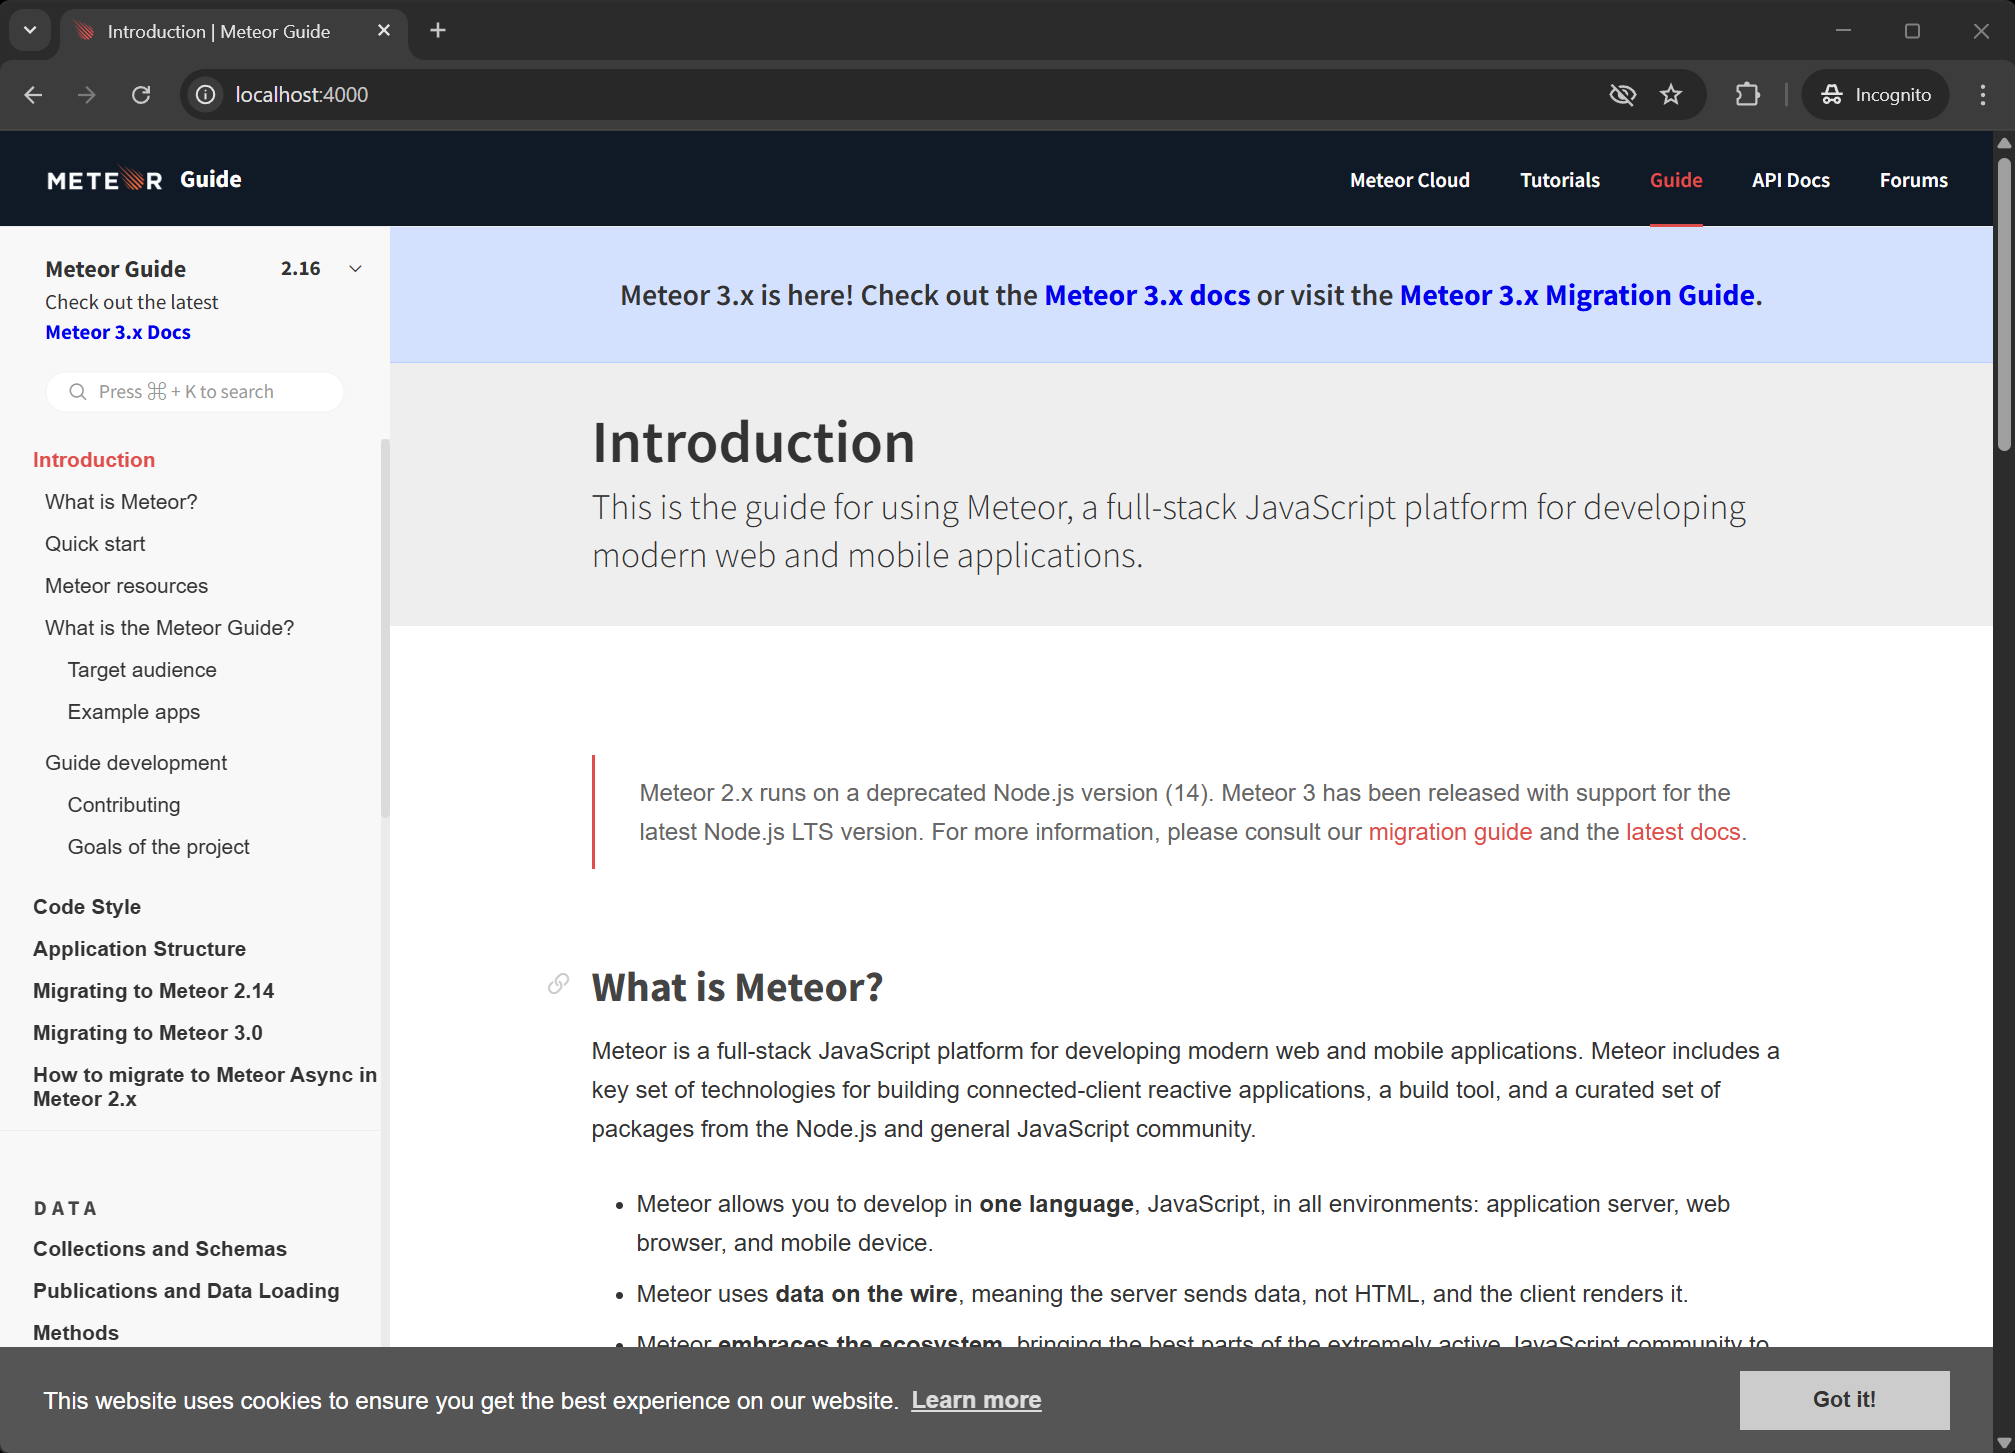
Task: Reload the page with the refresh icon
Action: point(141,95)
